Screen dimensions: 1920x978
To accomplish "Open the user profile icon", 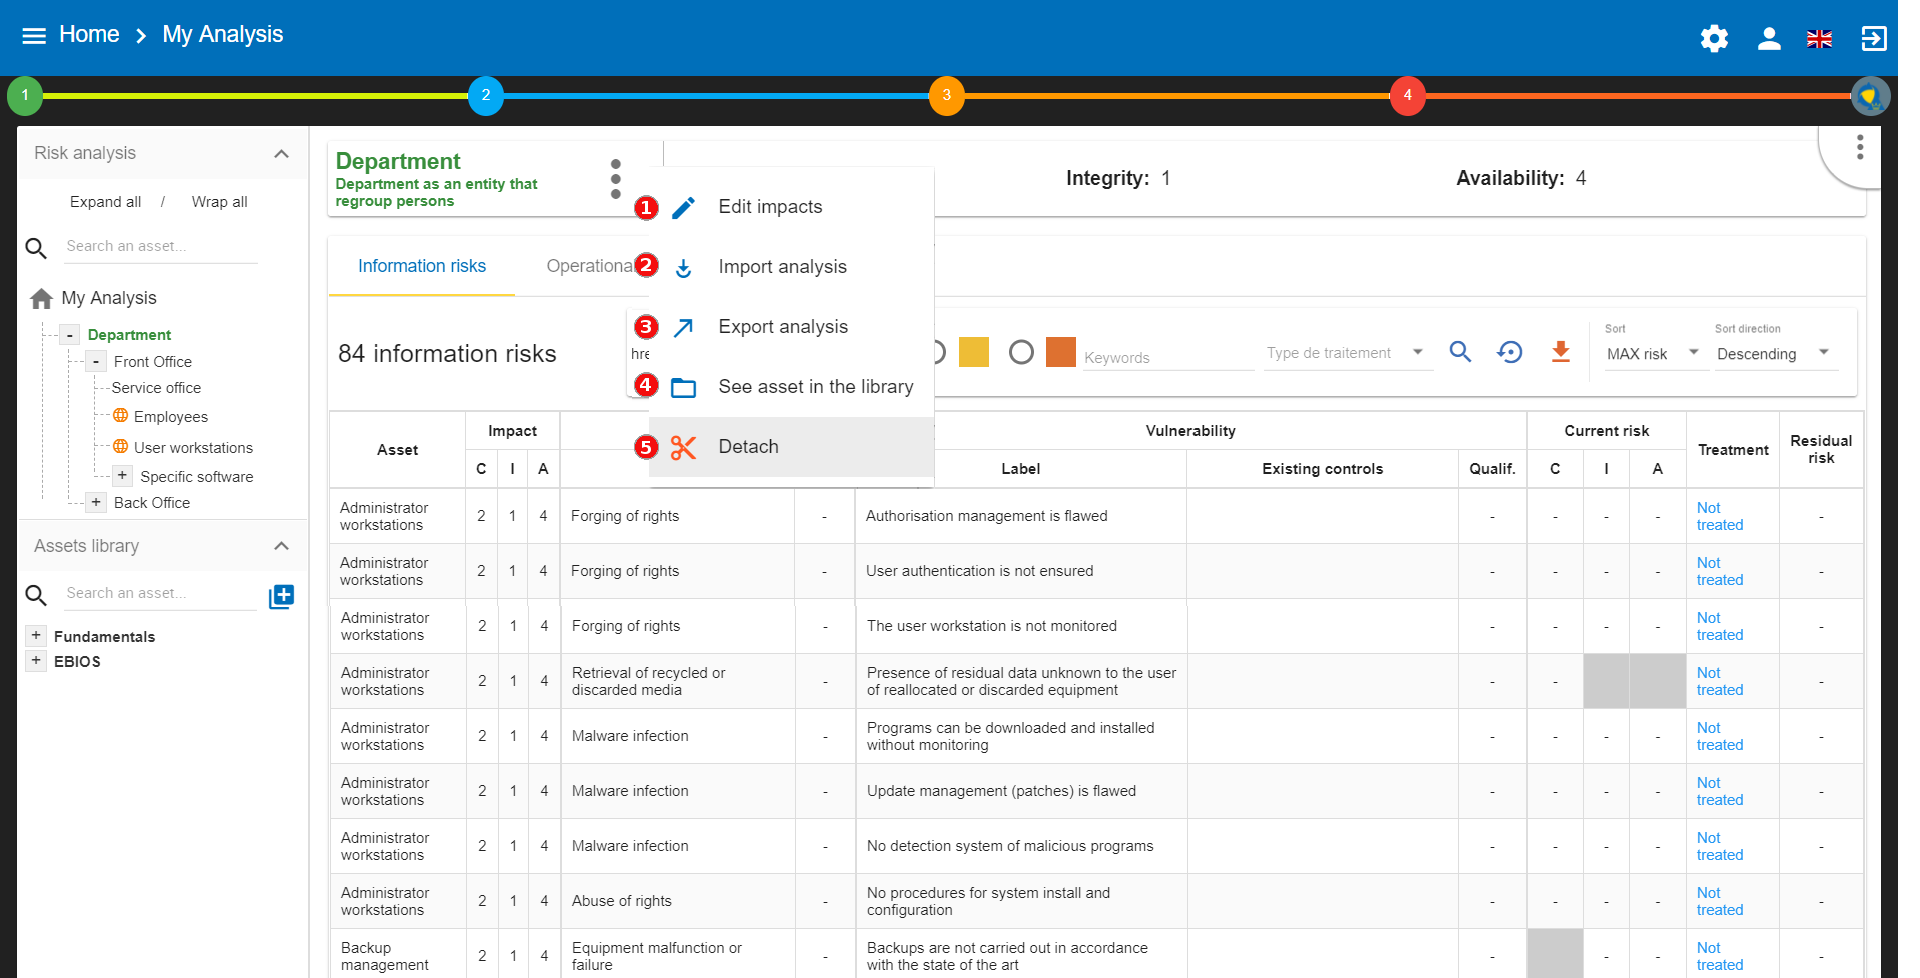I will 1768,38.
